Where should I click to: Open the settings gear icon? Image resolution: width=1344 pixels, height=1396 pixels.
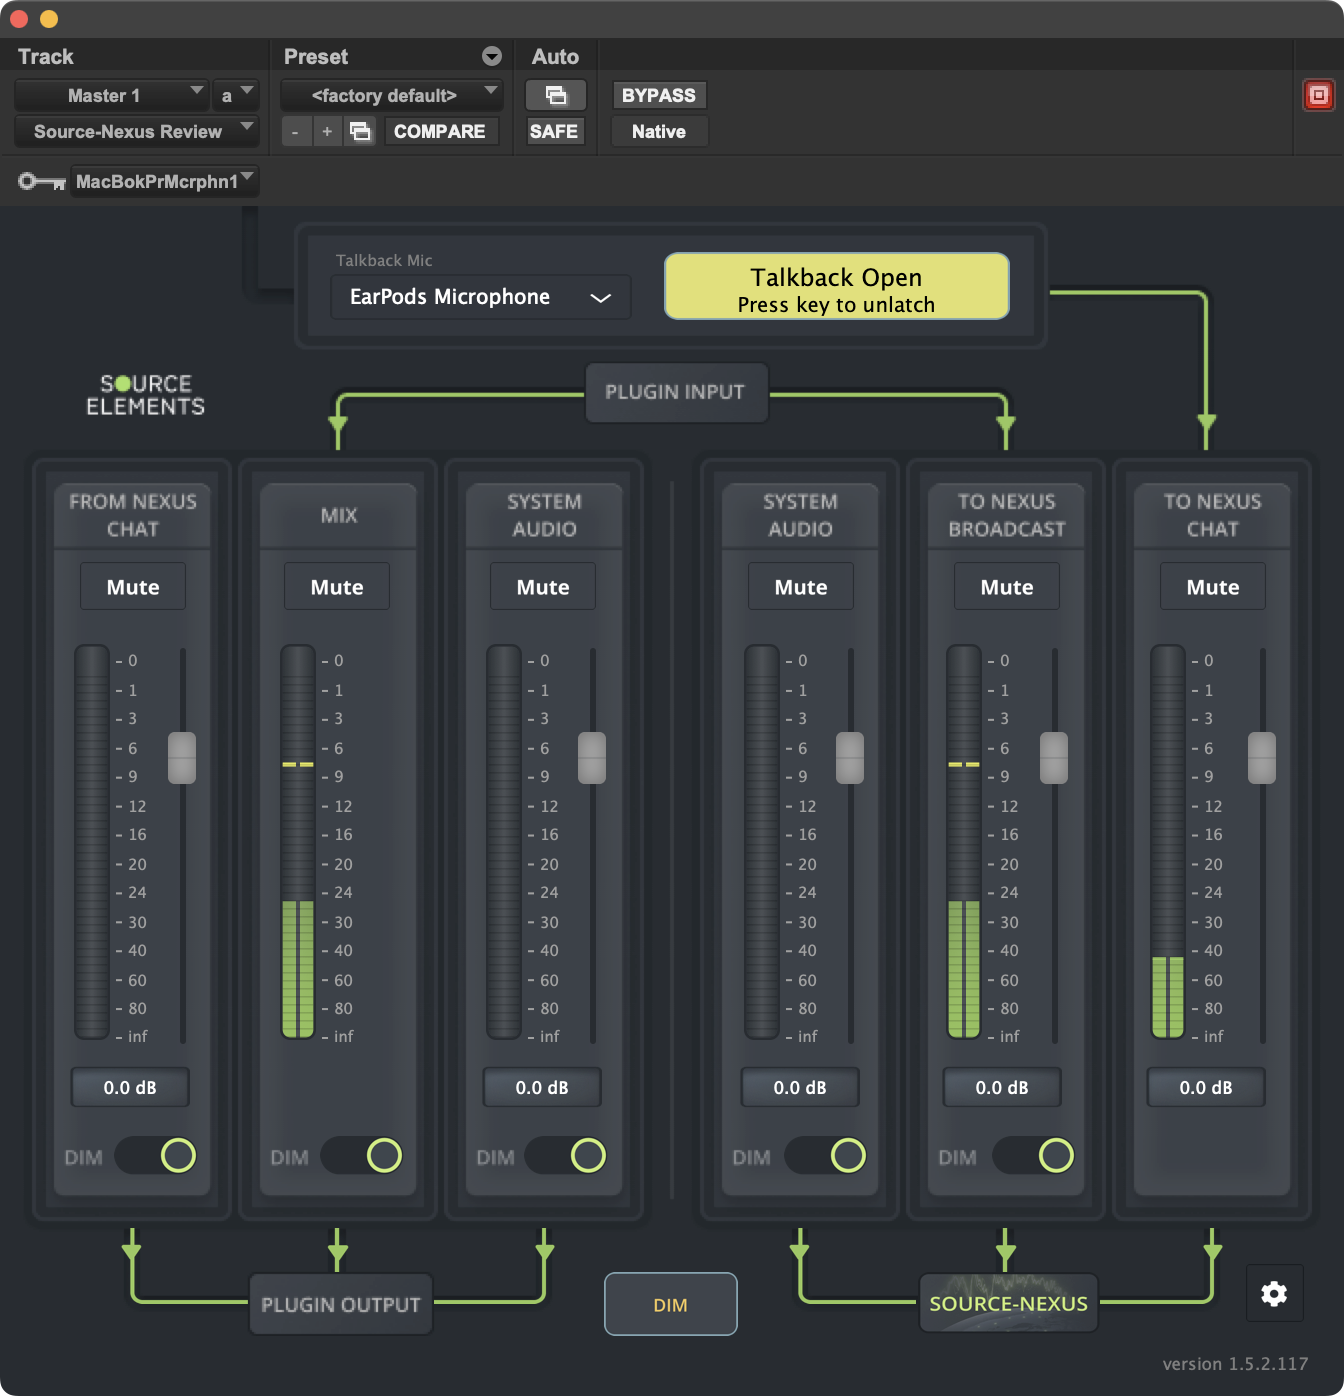click(1273, 1294)
